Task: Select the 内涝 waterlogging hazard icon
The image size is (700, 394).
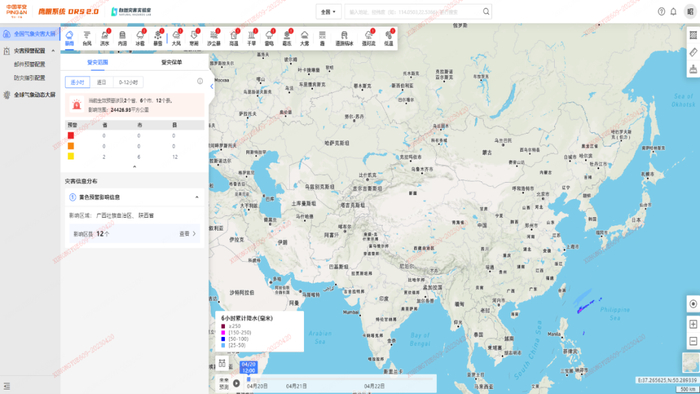Action: tap(122, 38)
